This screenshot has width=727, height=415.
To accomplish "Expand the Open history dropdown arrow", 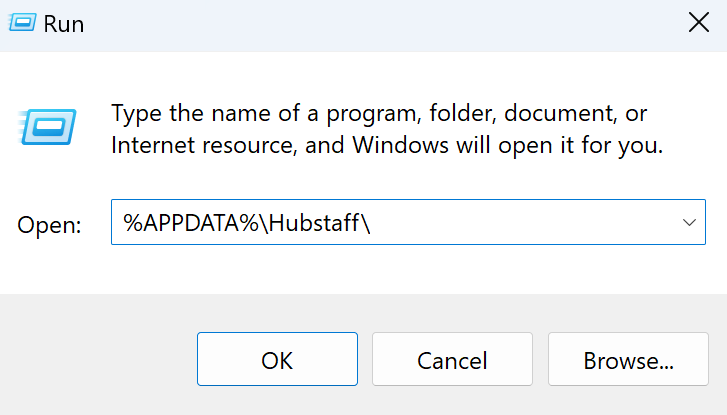I will point(689,223).
